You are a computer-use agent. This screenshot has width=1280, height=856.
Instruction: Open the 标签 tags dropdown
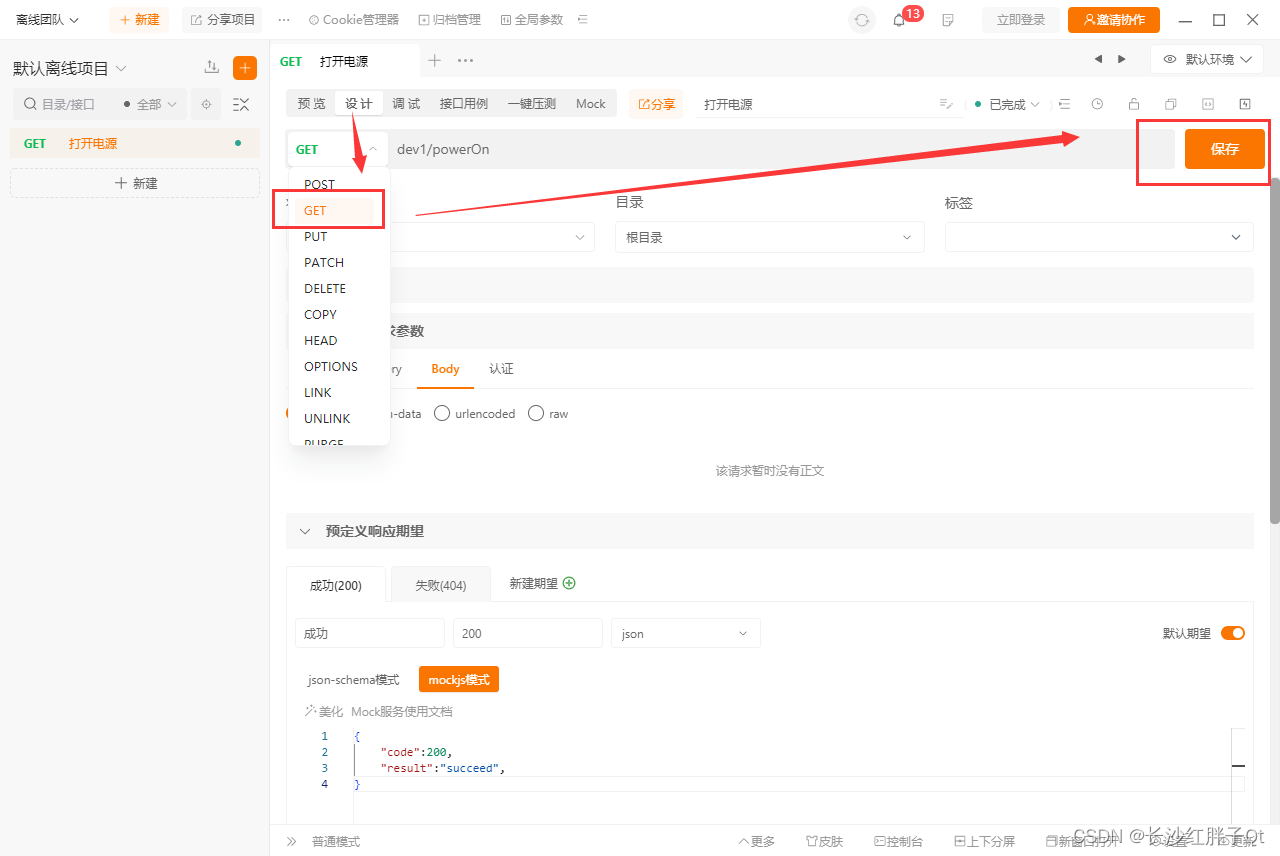1099,237
